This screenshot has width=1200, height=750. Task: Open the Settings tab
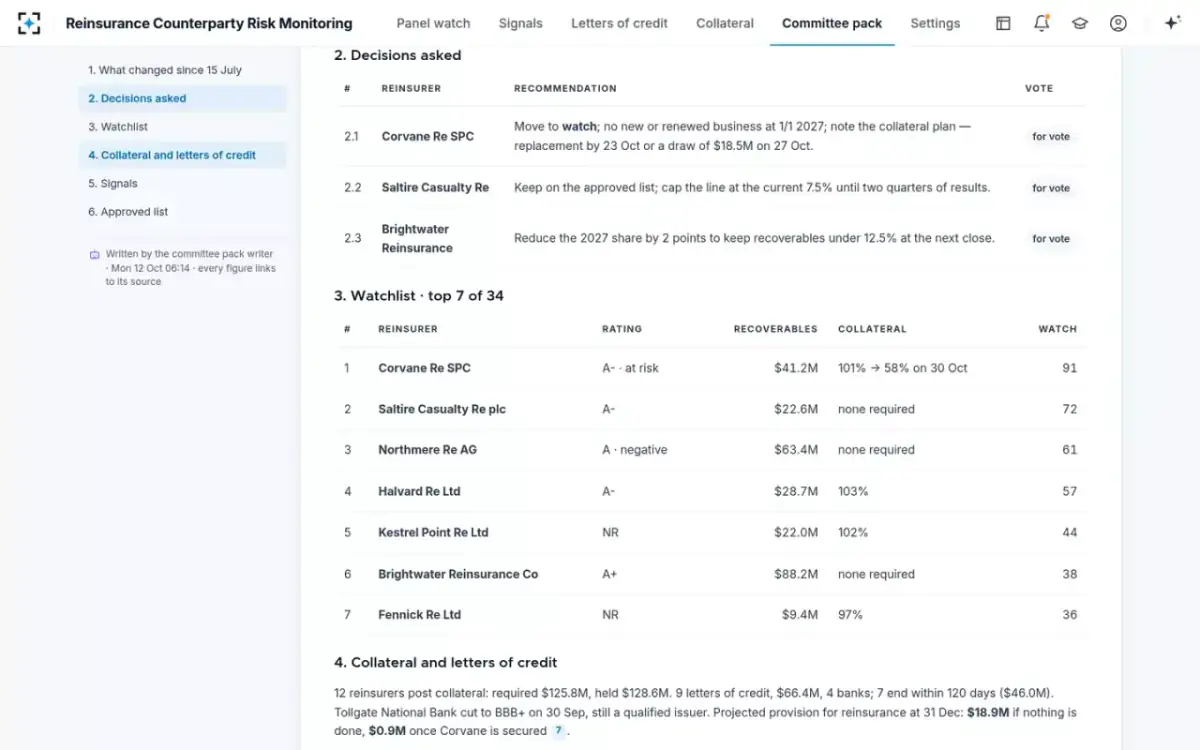935,23
